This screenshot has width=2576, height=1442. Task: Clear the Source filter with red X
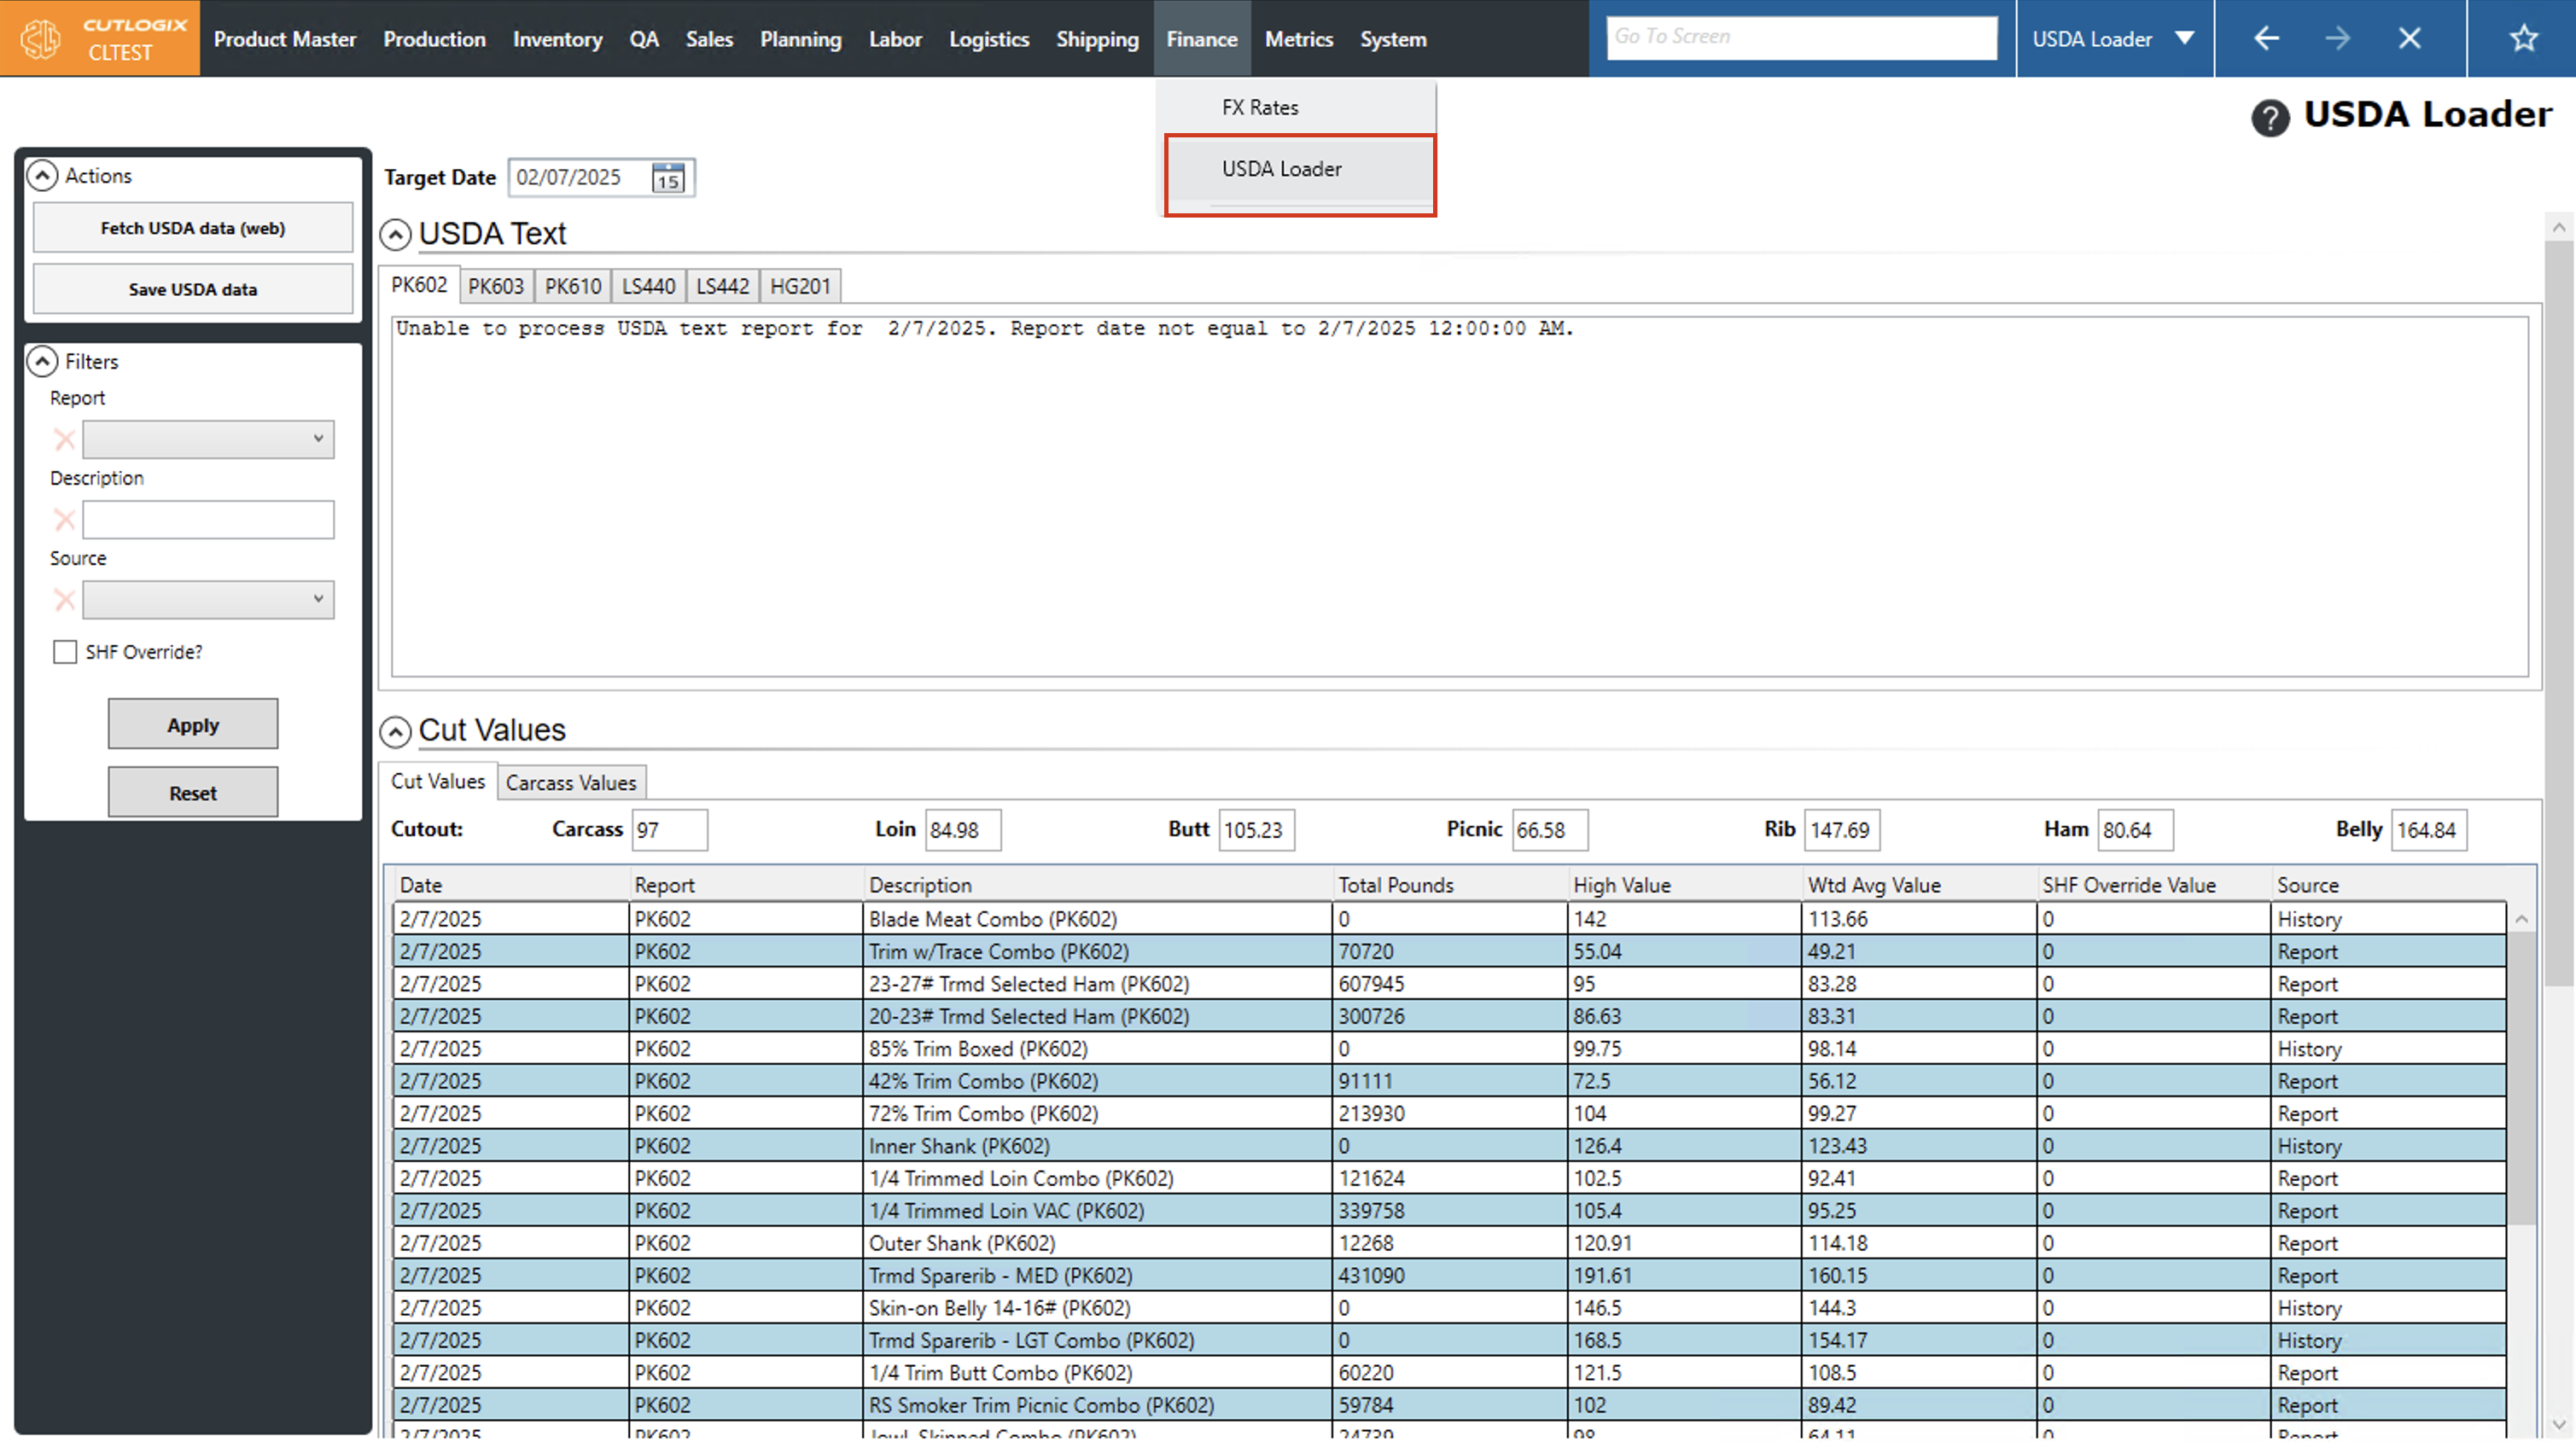pyautogui.click(x=64, y=600)
